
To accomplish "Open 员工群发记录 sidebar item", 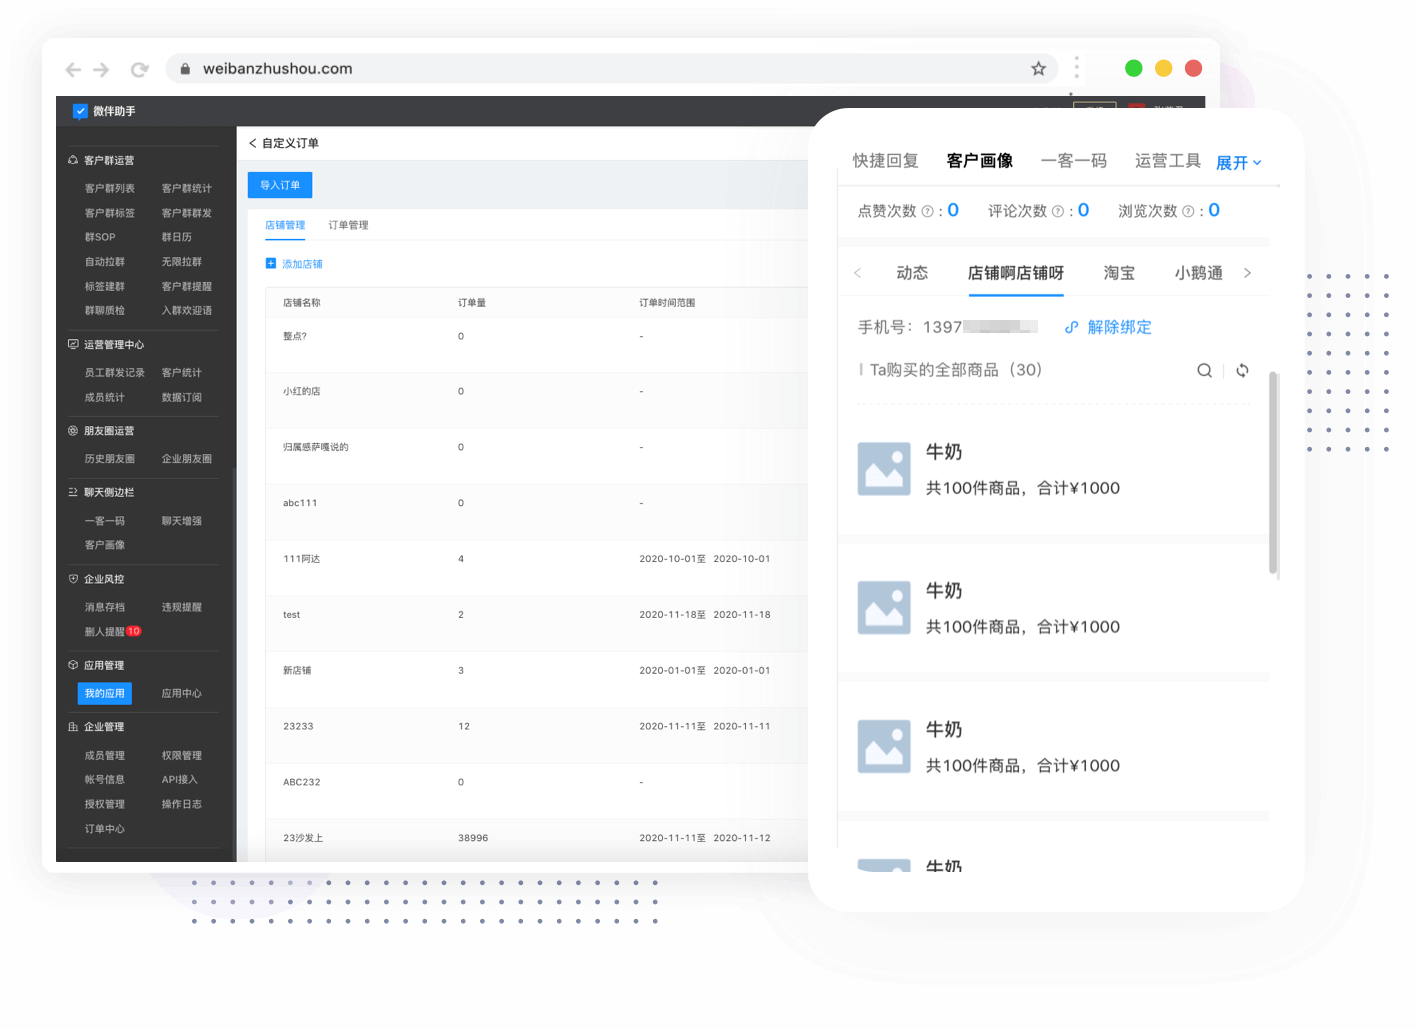I will pos(114,373).
